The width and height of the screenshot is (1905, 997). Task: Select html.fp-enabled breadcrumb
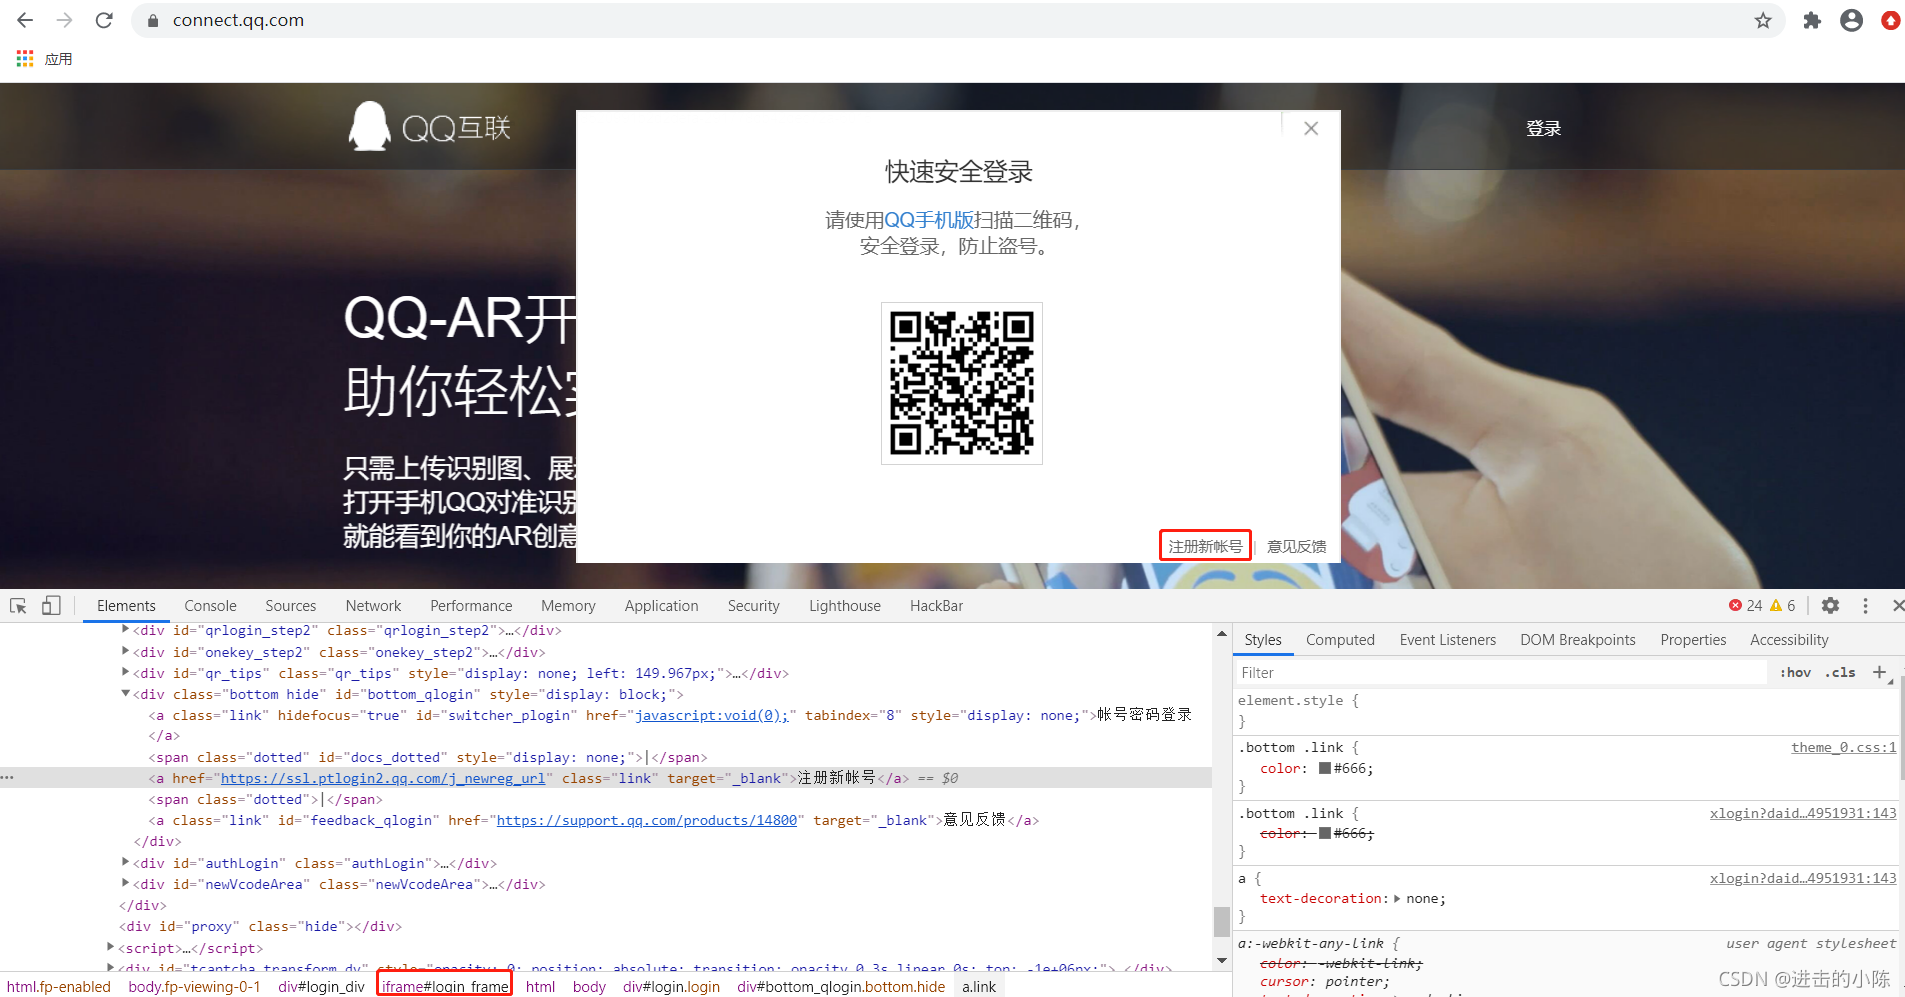coord(59,986)
